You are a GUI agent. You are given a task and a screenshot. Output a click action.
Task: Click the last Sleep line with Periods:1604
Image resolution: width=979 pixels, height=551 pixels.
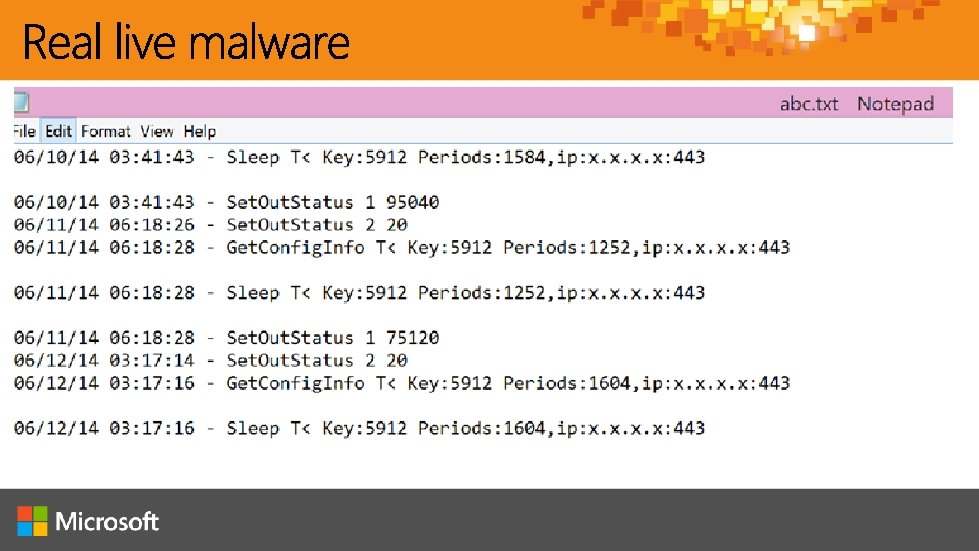tap(360, 428)
